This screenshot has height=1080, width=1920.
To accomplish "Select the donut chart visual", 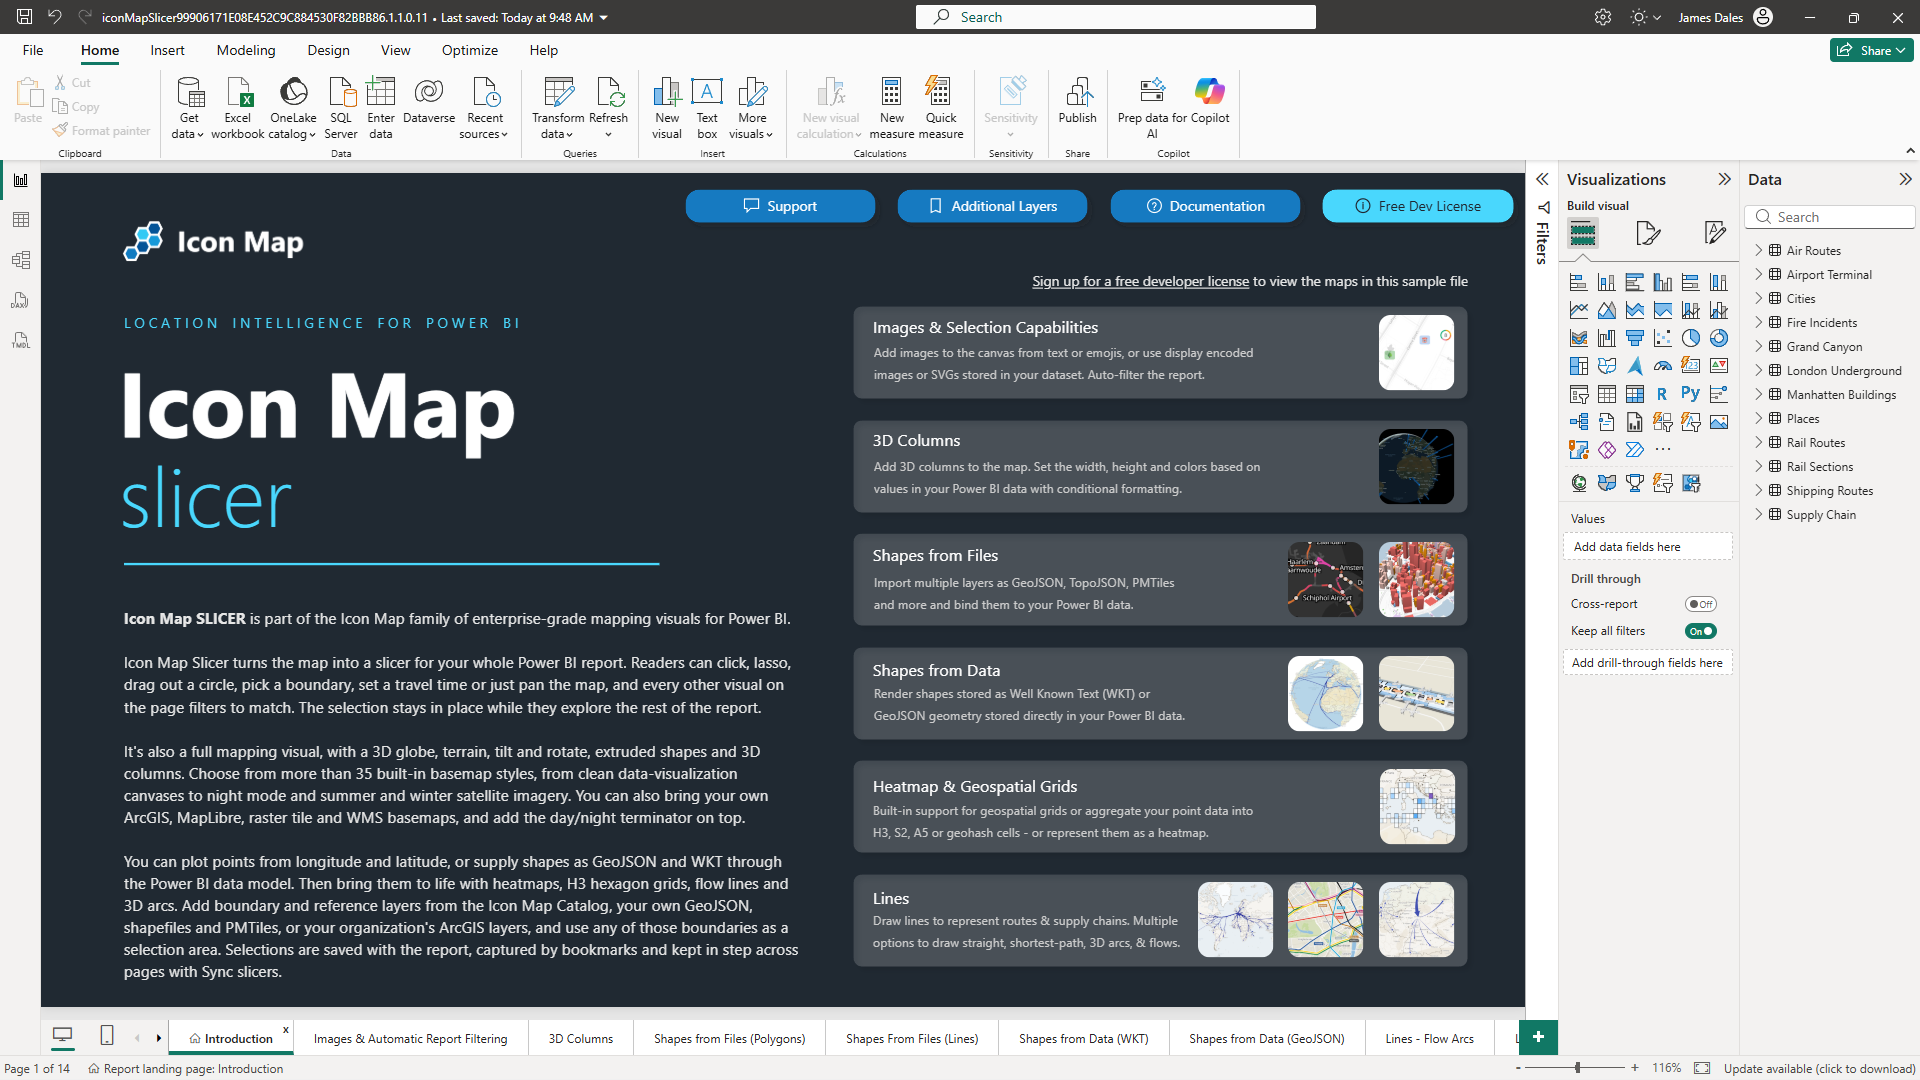I will (1718, 338).
